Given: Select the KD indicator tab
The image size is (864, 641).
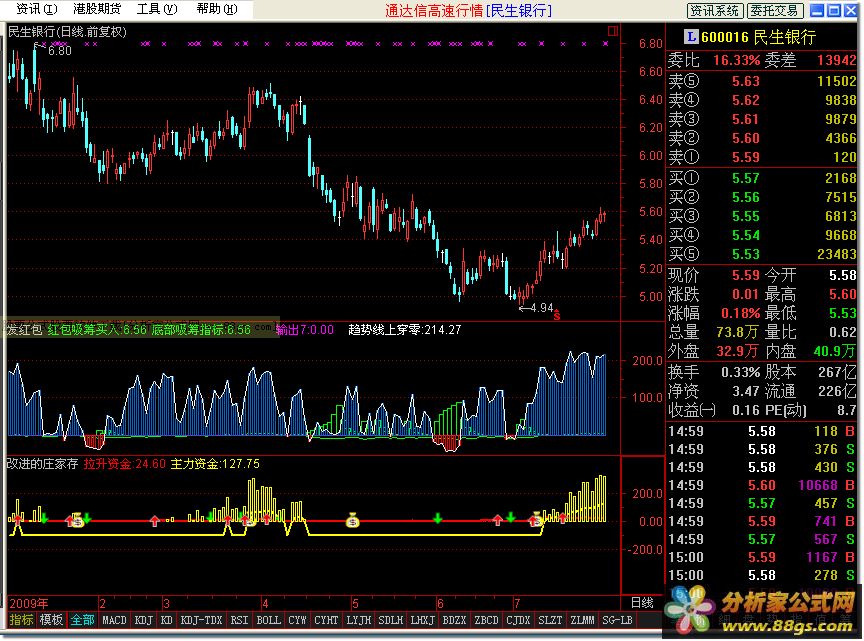Looking at the screenshot, I should coord(167,620).
